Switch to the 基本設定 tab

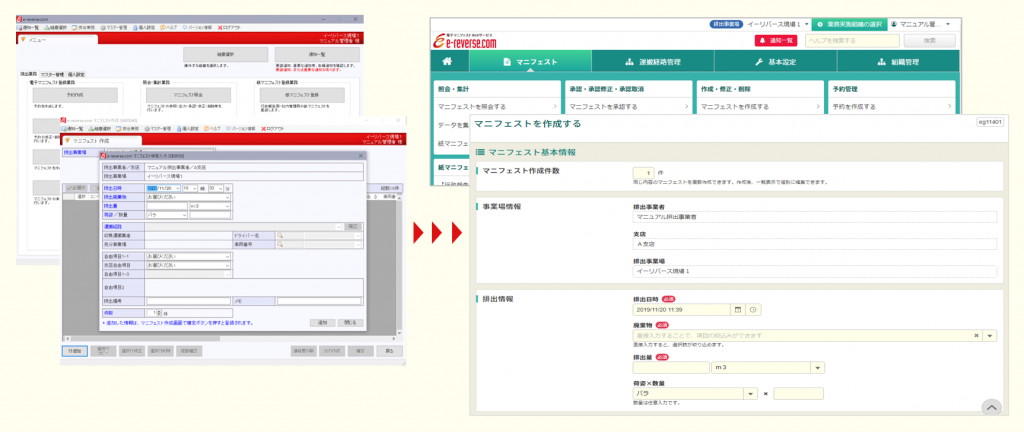(x=775, y=62)
